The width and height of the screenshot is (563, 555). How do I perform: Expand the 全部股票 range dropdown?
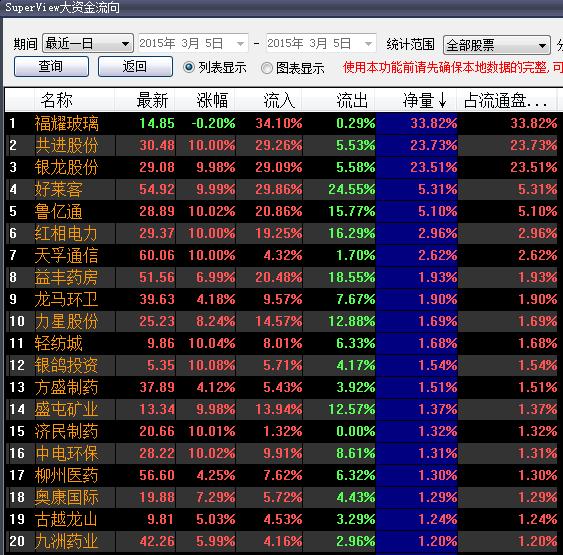click(497, 45)
